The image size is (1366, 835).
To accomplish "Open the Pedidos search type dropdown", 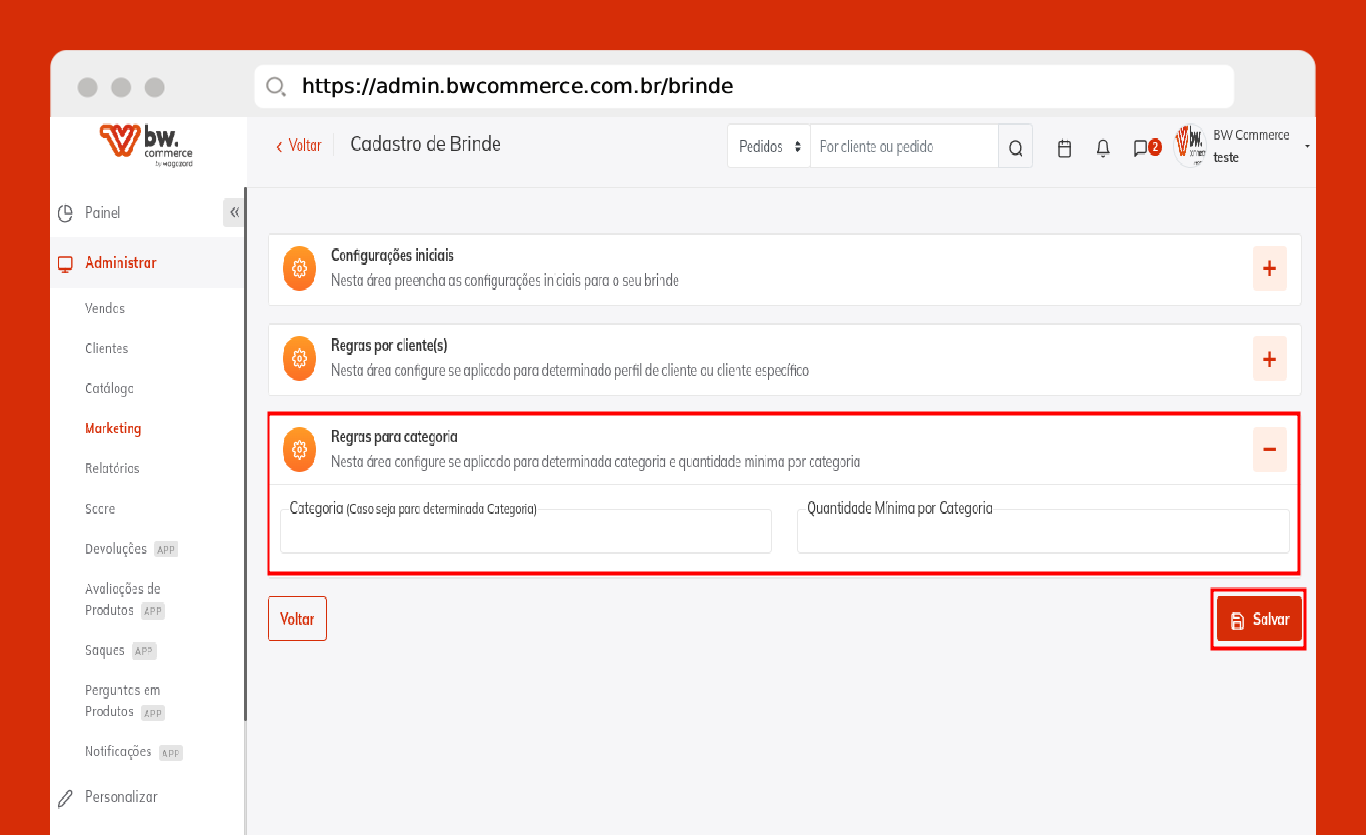I will tap(769, 147).
